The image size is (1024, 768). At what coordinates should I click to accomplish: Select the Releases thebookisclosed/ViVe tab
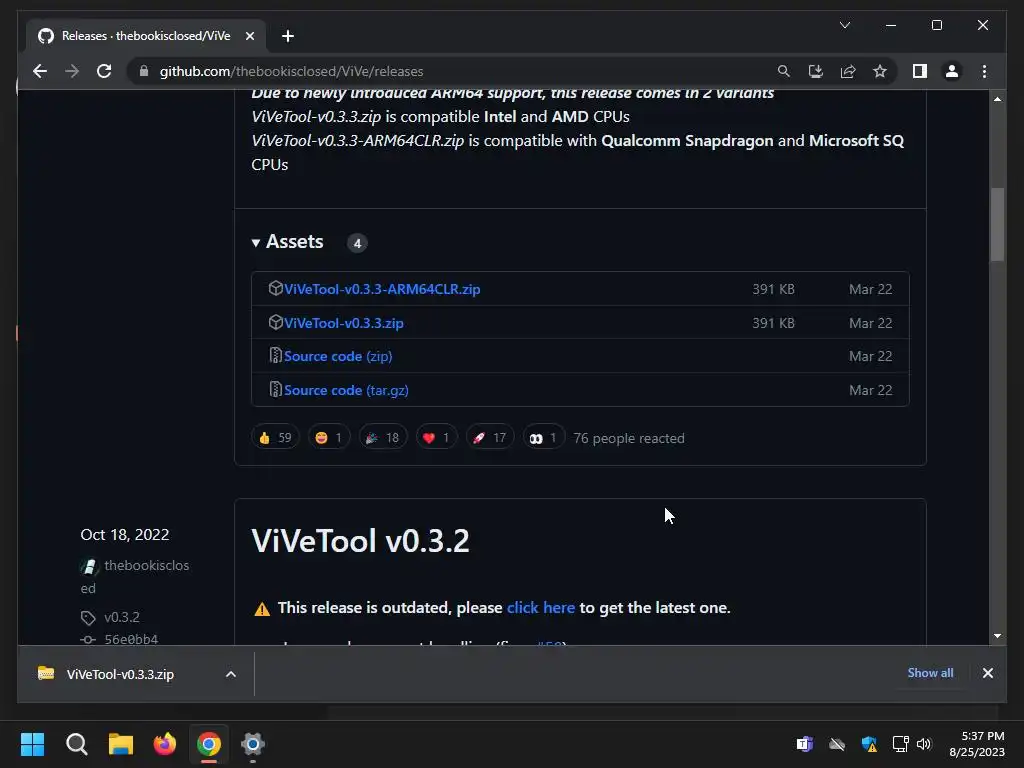coord(146,36)
